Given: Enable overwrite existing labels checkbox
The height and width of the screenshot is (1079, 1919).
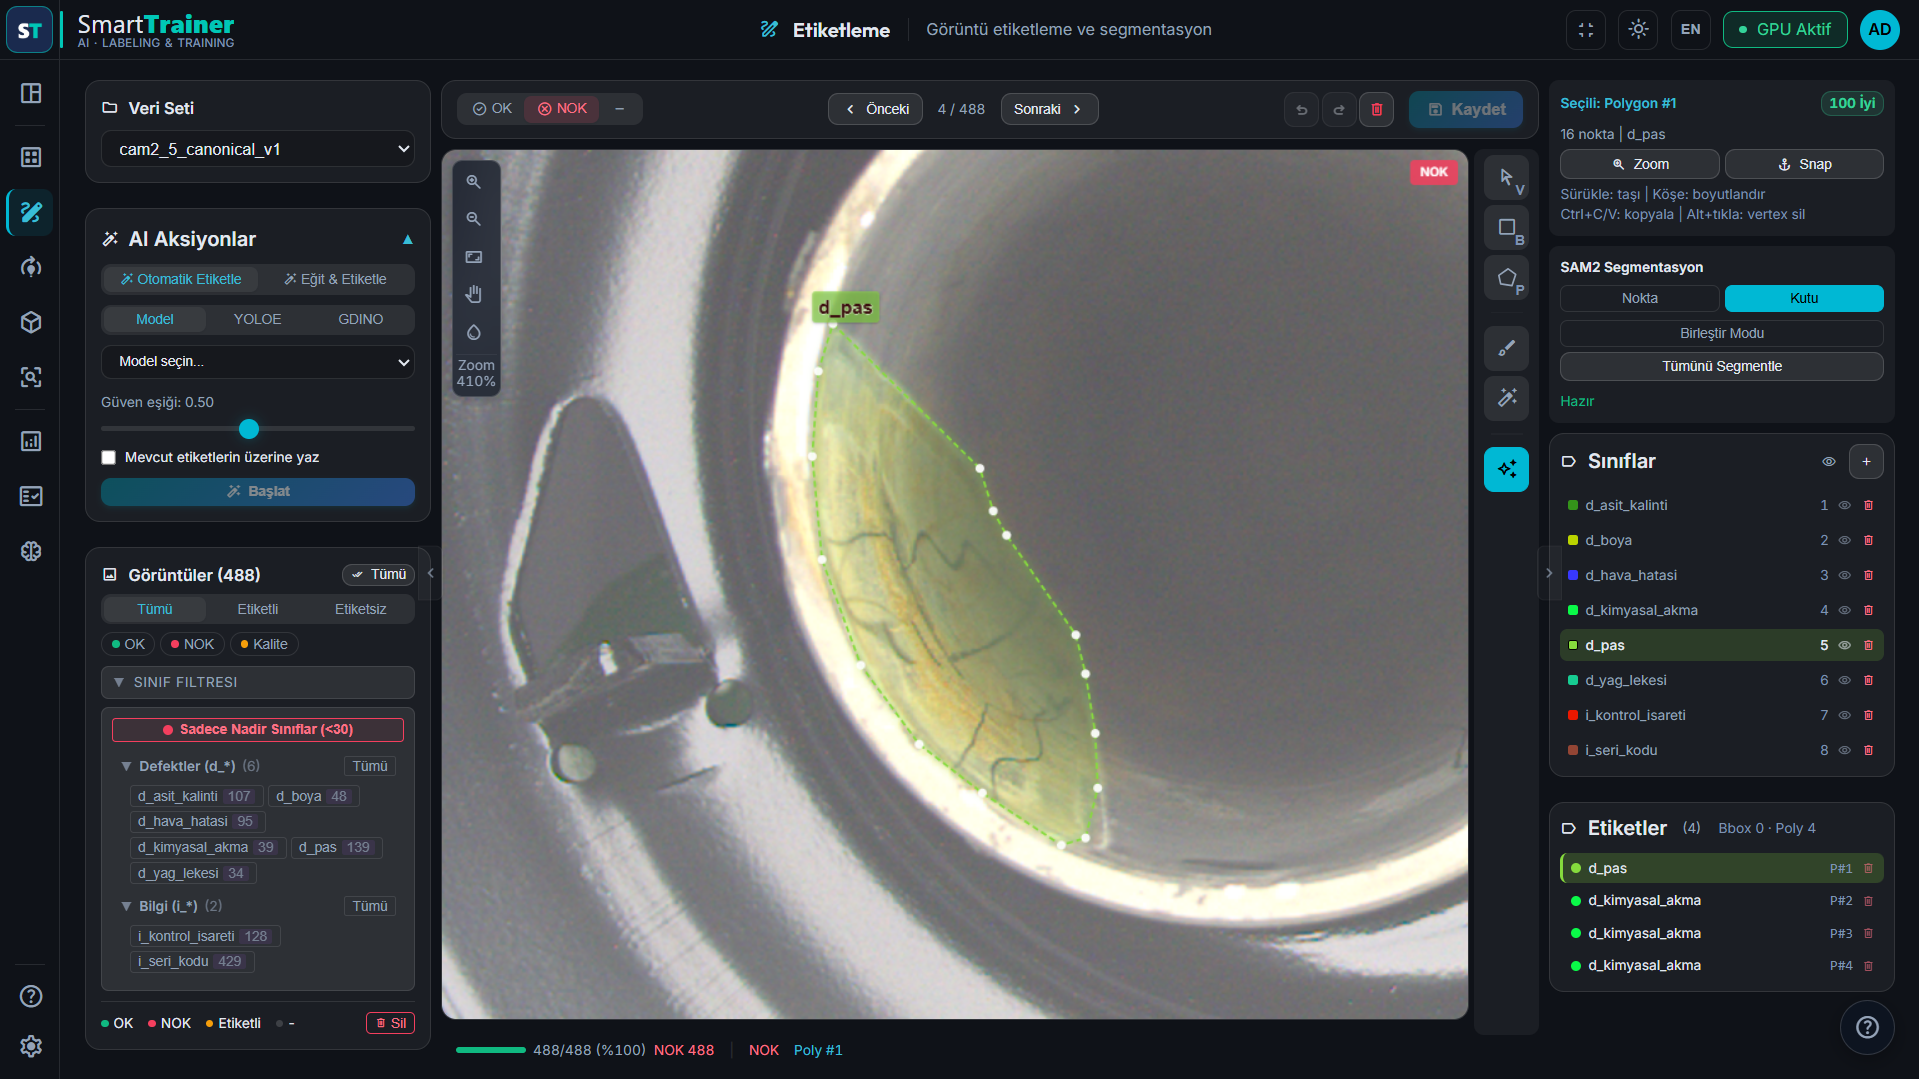Looking at the screenshot, I should (x=108, y=458).
